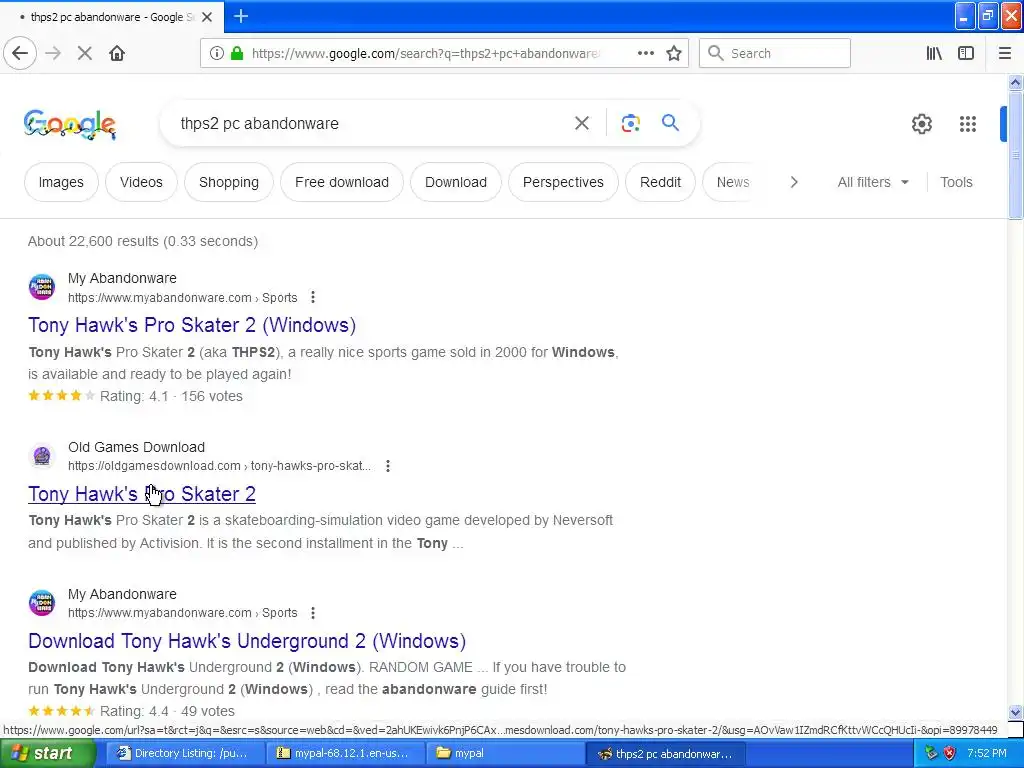Click the red shield tray icon

(950, 754)
